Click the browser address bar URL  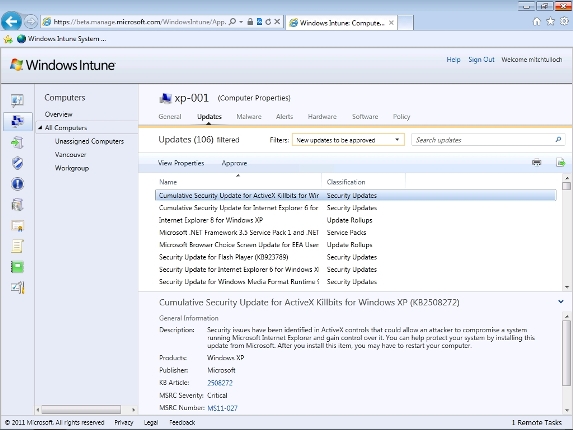click(140, 22)
